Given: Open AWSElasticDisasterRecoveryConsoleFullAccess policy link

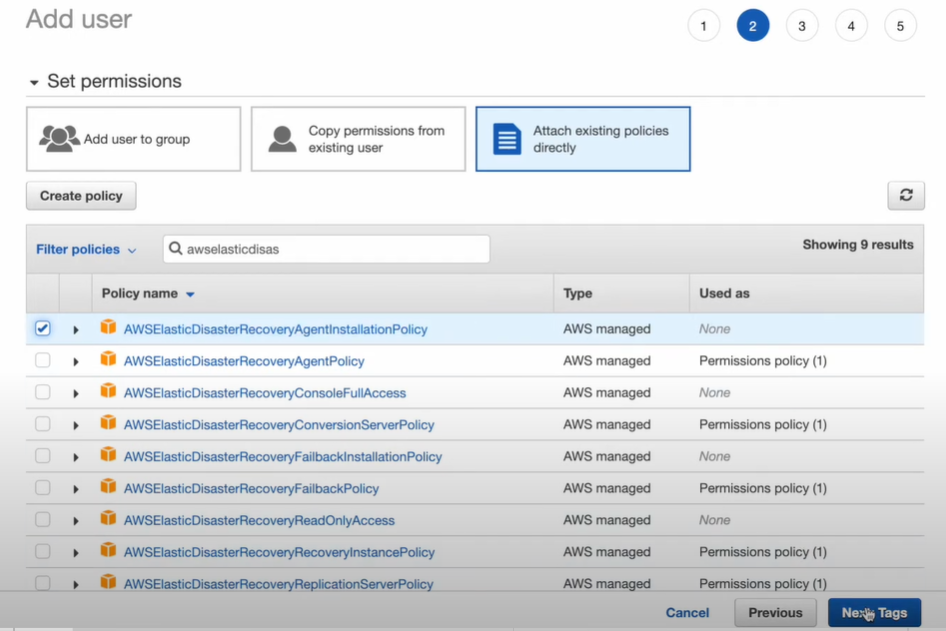Looking at the screenshot, I should pos(265,393).
